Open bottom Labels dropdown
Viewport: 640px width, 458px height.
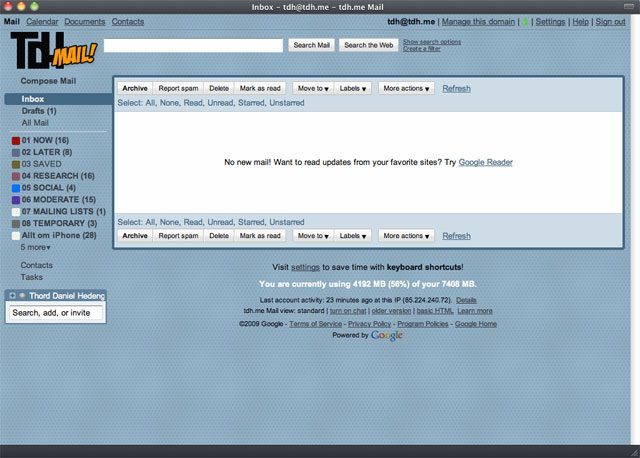(x=353, y=236)
